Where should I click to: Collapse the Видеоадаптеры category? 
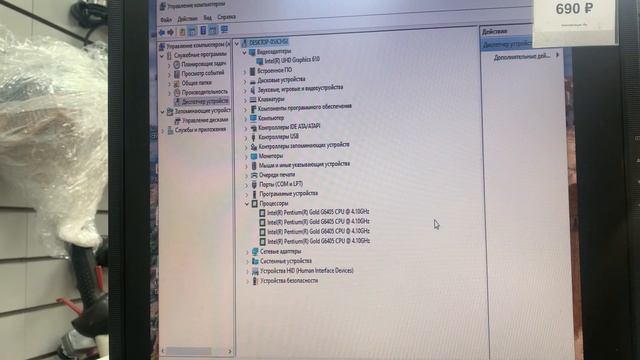point(244,52)
